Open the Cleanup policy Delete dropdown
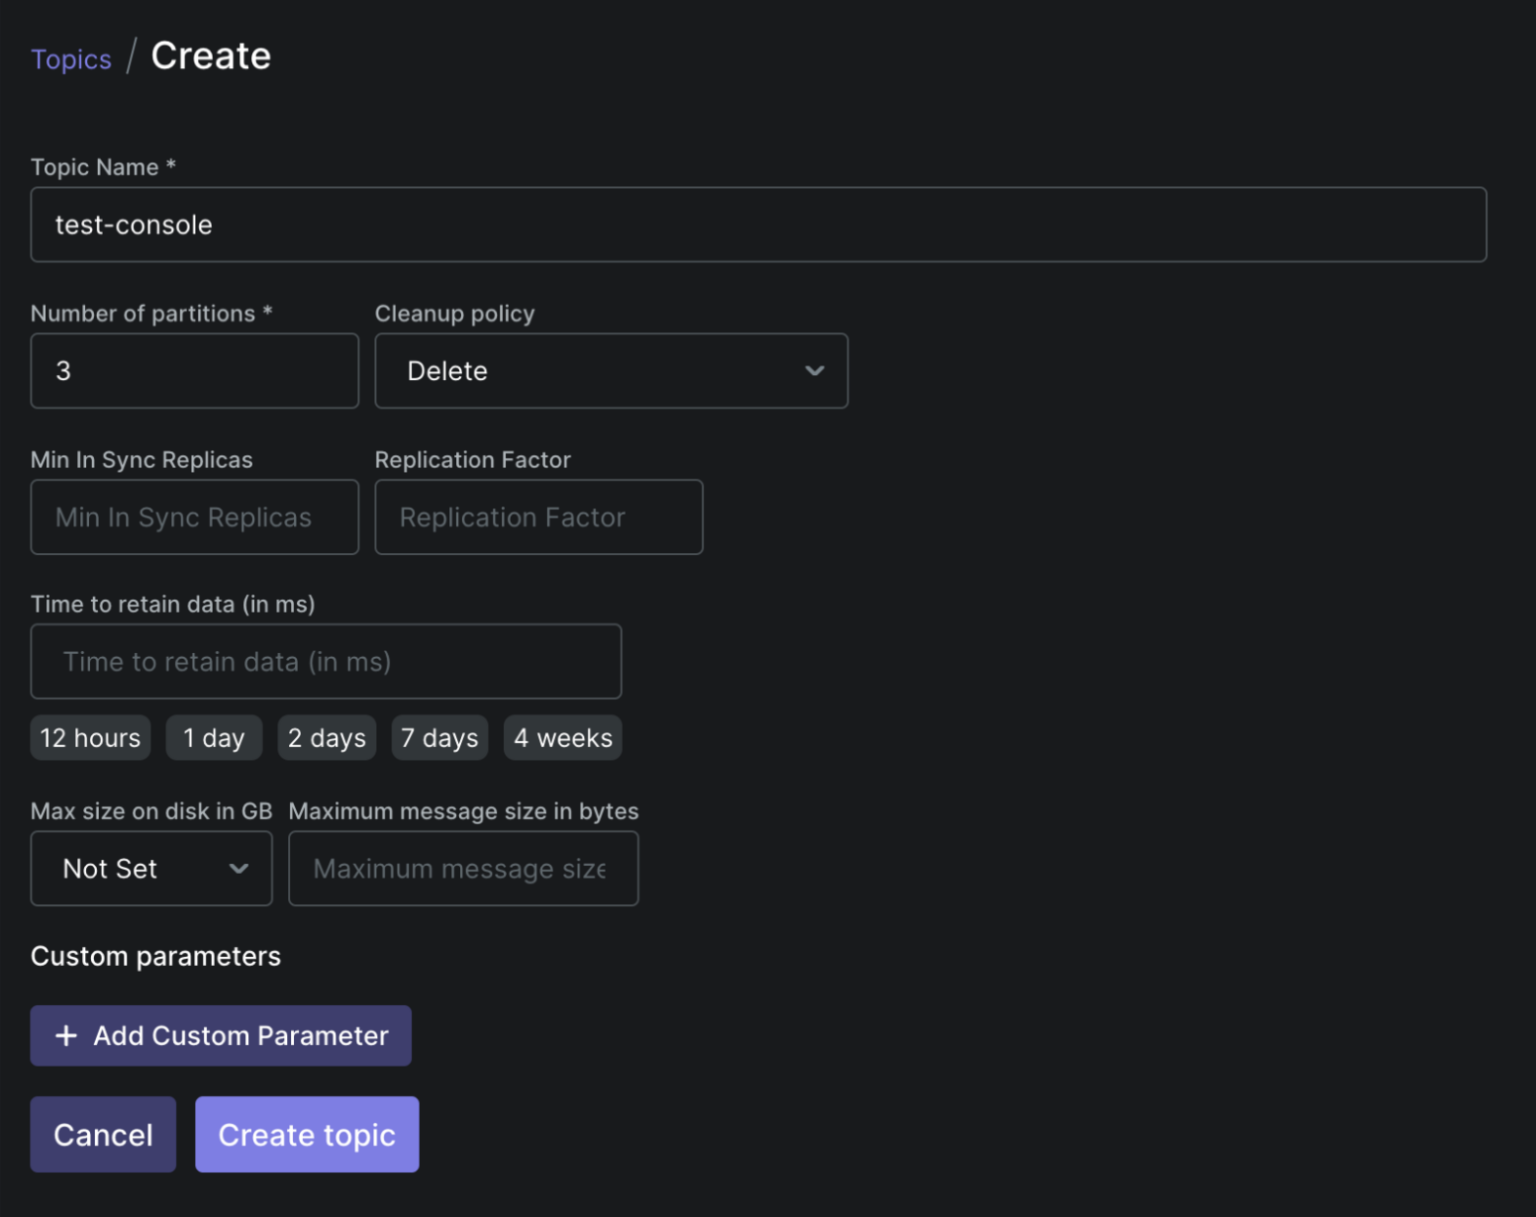This screenshot has height=1217, width=1536. 610,371
